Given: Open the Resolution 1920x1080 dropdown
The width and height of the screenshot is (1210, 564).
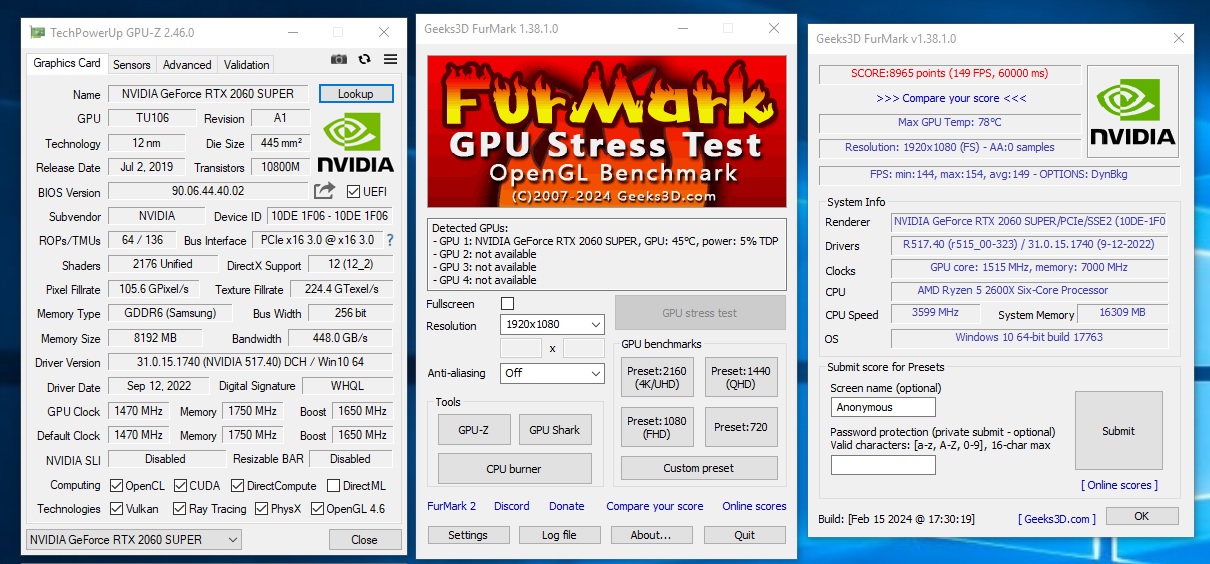Looking at the screenshot, I should [x=552, y=325].
